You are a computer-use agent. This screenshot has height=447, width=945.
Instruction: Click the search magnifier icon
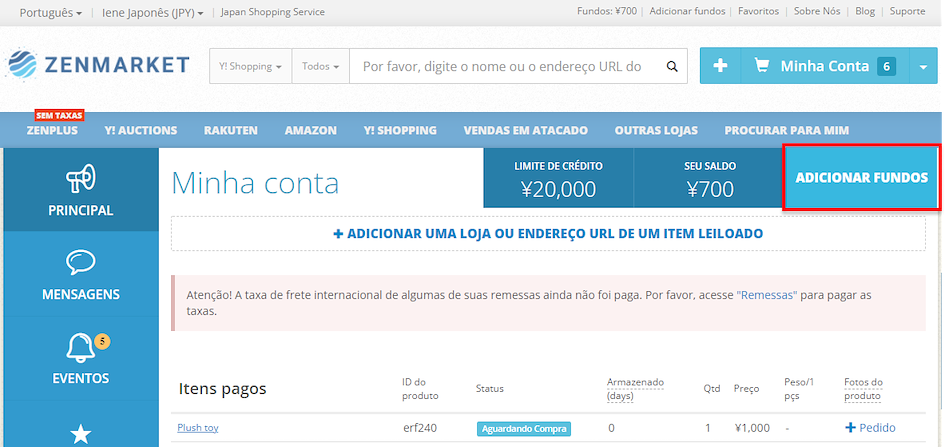point(668,67)
